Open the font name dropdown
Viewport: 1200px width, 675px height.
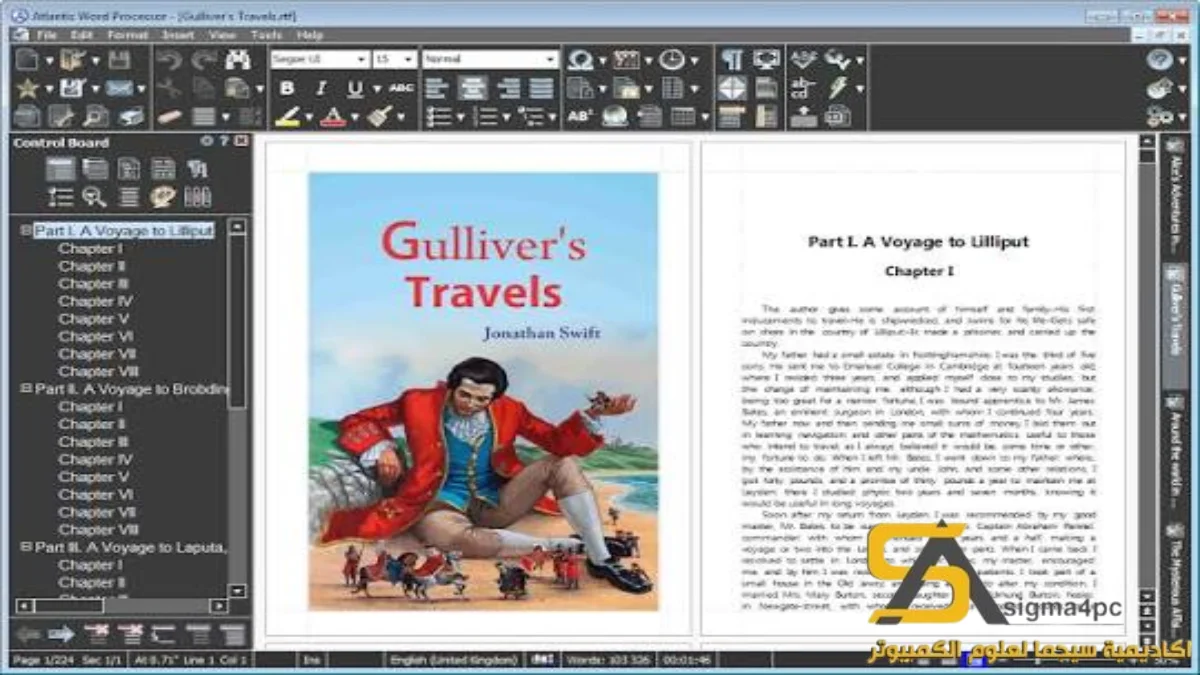361,60
